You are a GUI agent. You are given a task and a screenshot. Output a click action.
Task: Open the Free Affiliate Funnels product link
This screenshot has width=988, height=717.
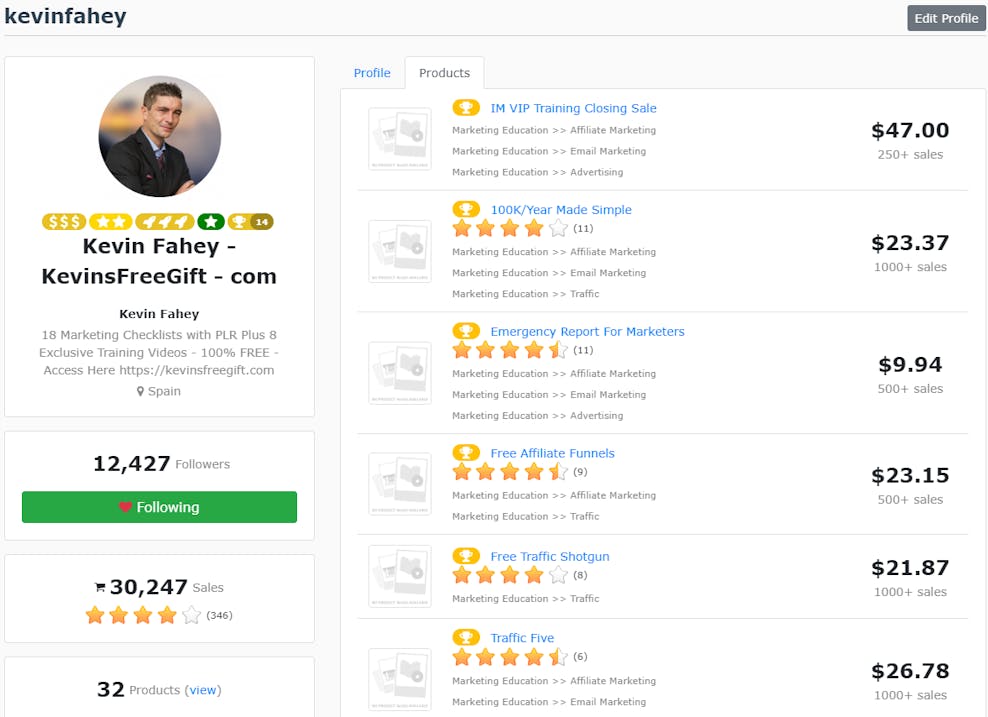(x=552, y=453)
